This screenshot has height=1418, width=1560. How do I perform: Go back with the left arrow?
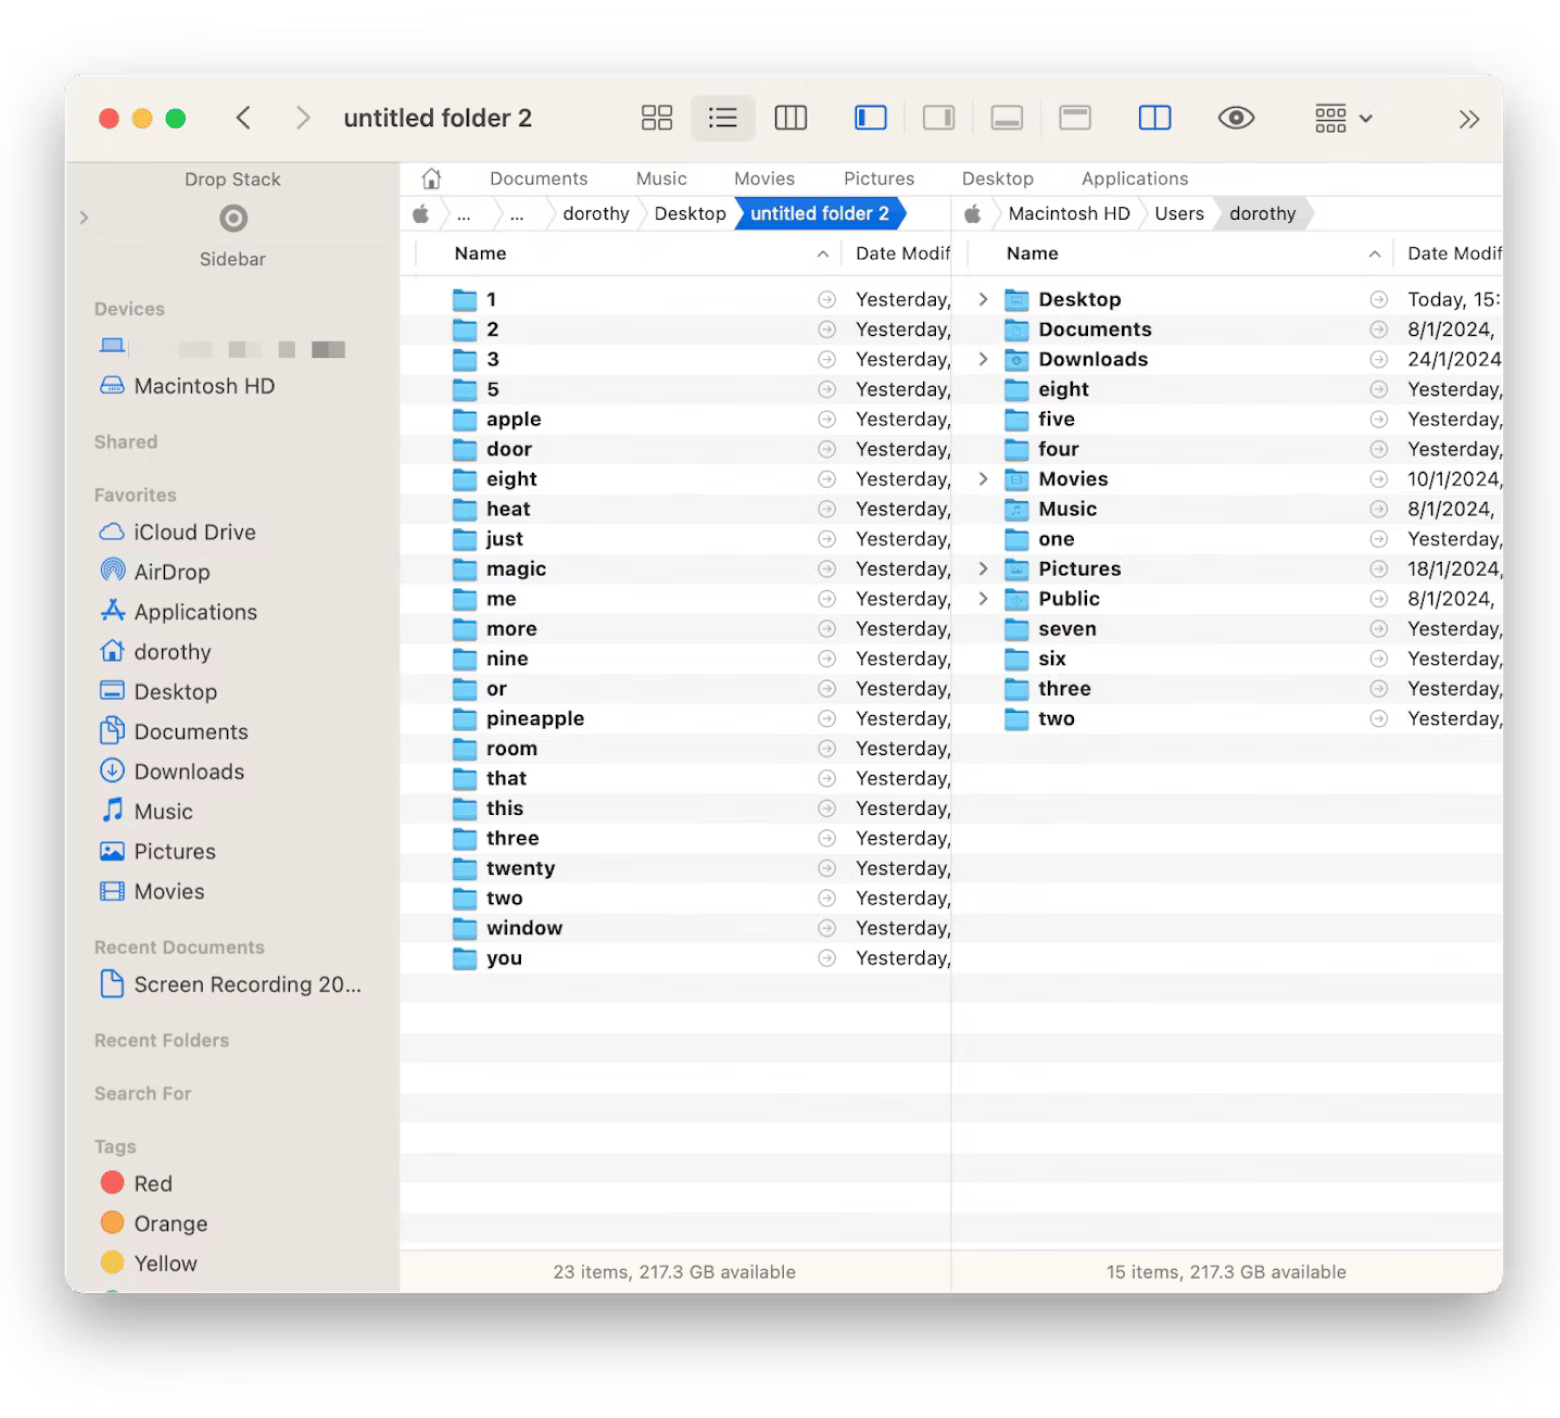coord(243,118)
